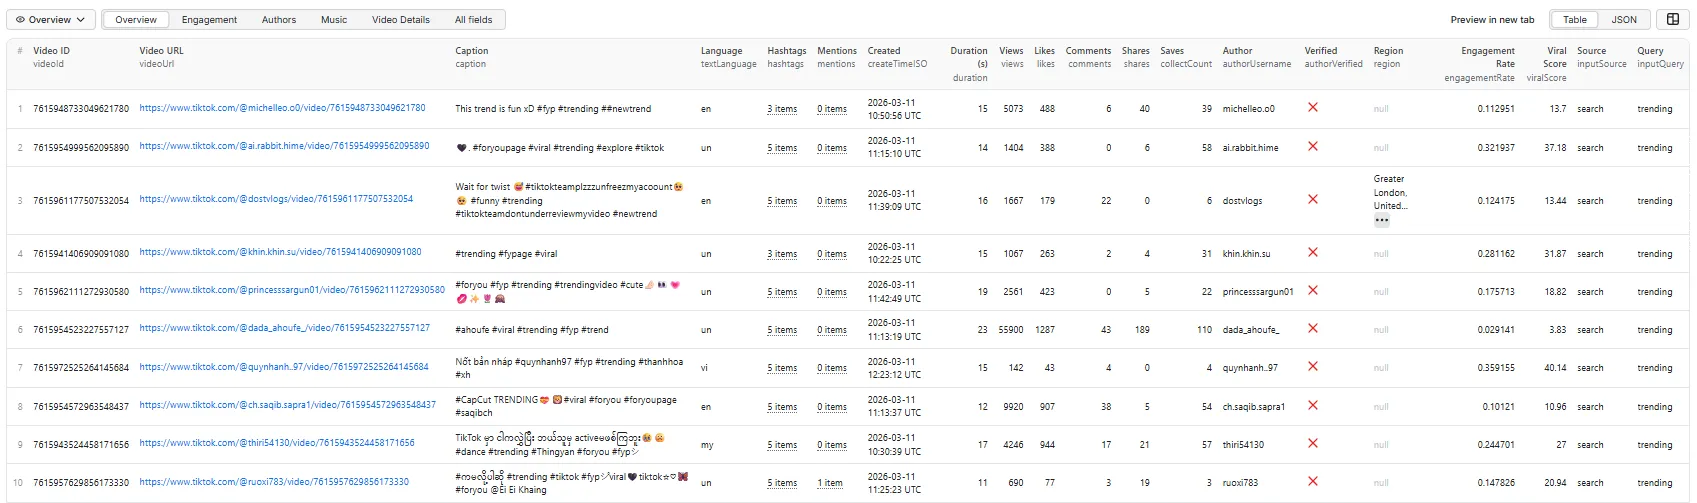
Task: Click video ID 7615948733049621780
Action: 81,109
